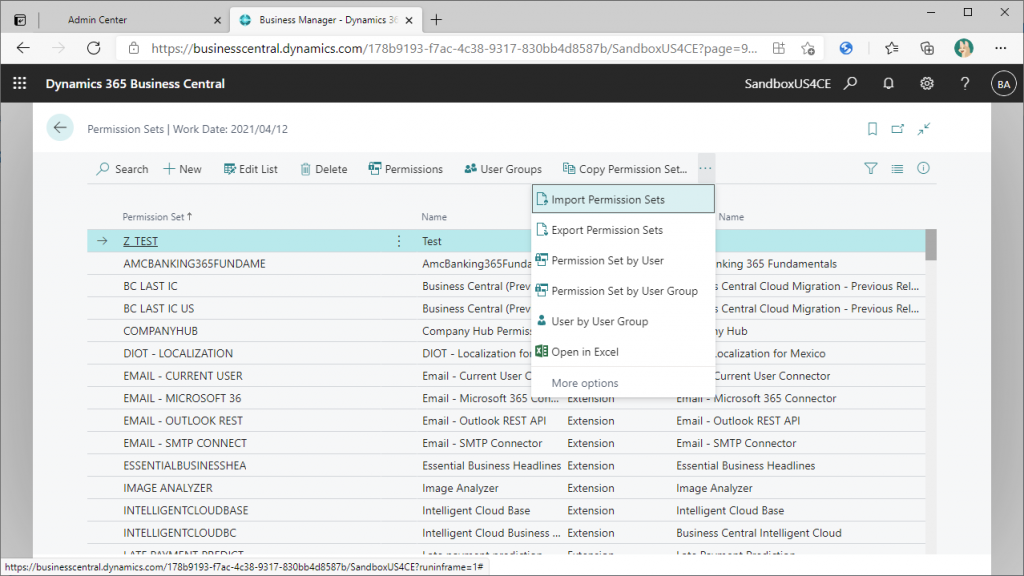Click the search magnifier in Business Central header
Screen dimensions: 1024x576
tap(850, 84)
